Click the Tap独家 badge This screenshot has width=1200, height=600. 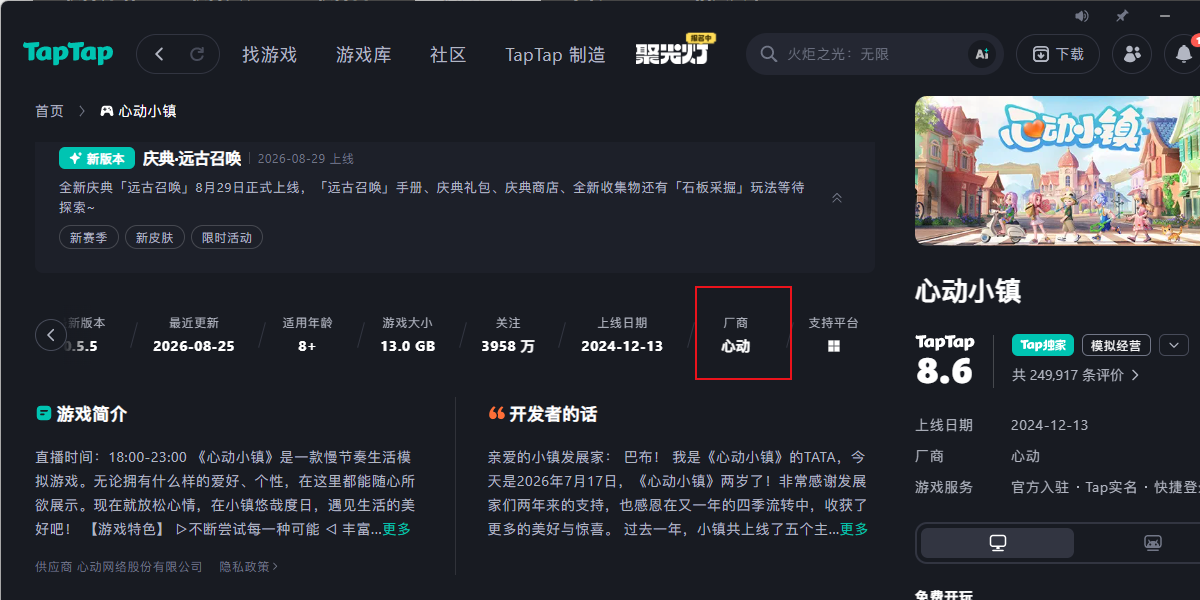point(1043,345)
